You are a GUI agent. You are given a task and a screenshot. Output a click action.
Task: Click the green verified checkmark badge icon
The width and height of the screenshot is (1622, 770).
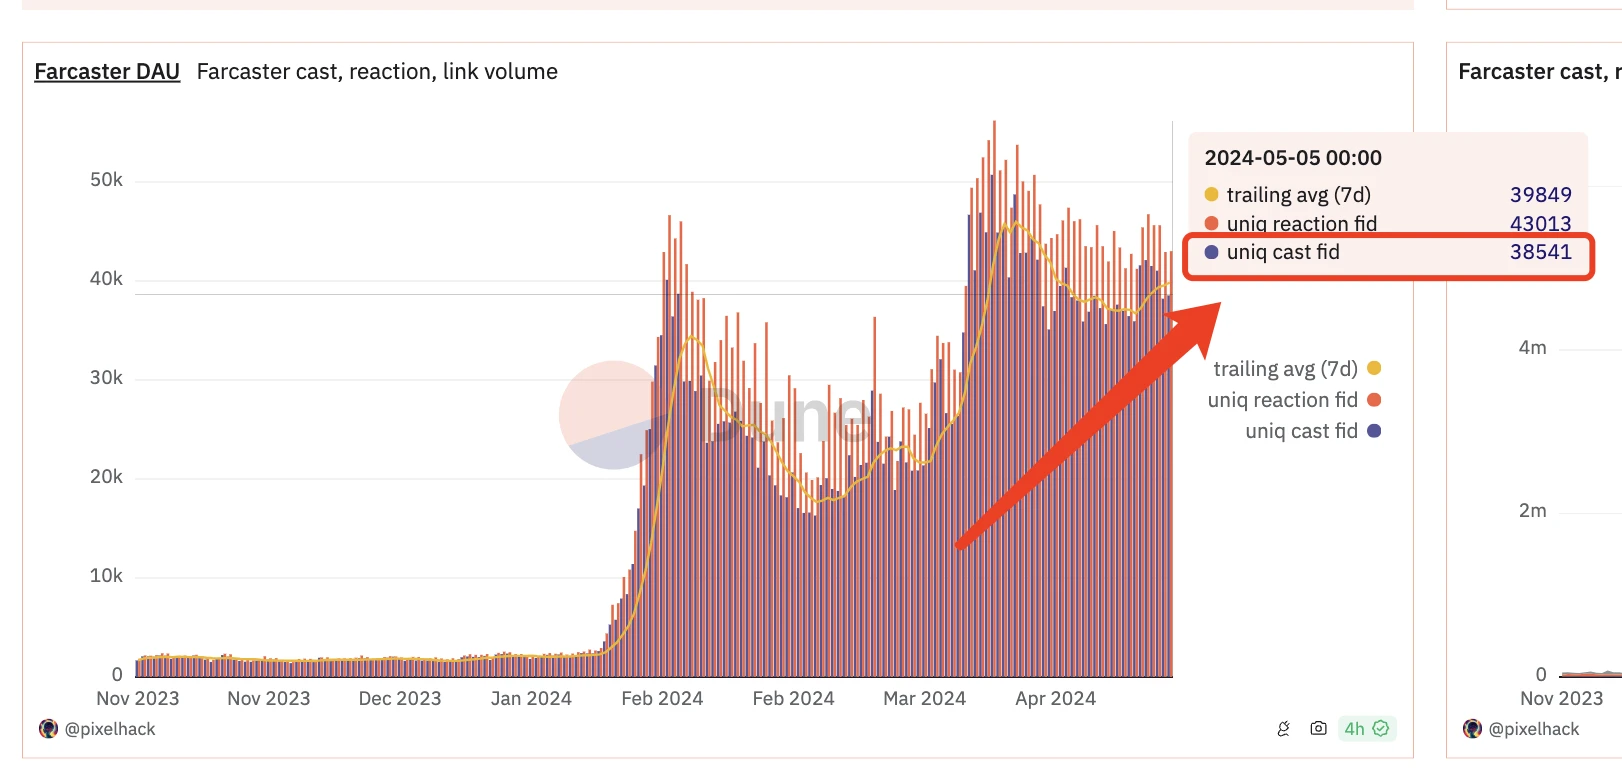tap(1381, 729)
